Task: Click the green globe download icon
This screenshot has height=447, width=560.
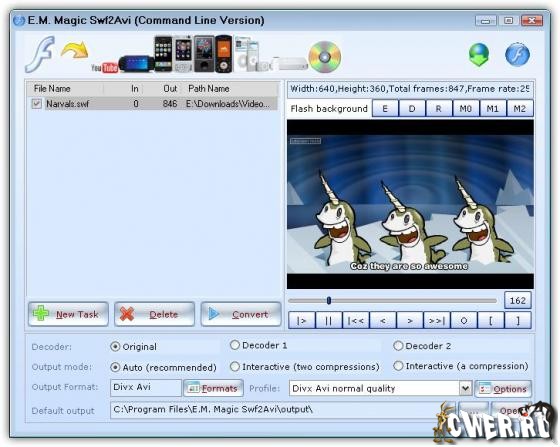Action: pos(479,55)
